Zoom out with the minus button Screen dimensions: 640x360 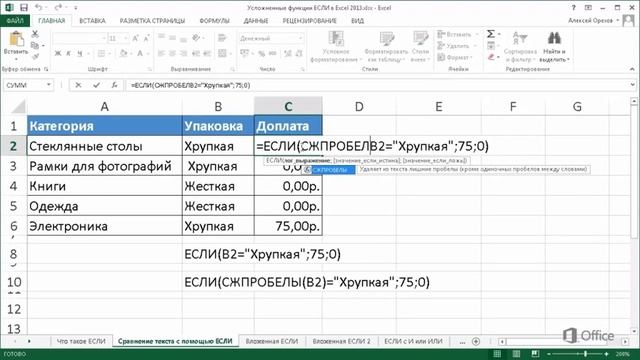tap(549, 354)
